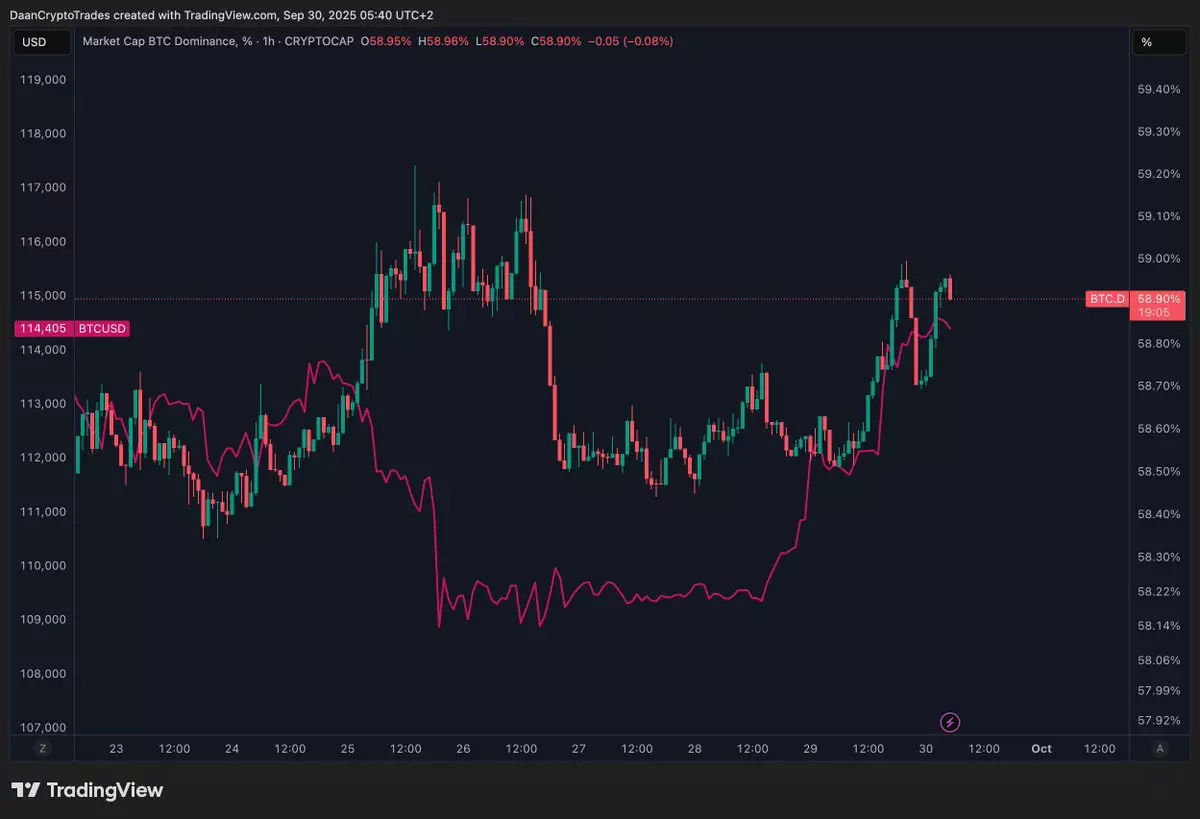
Task: Click the TradingView logo
Action: [87, 790]
